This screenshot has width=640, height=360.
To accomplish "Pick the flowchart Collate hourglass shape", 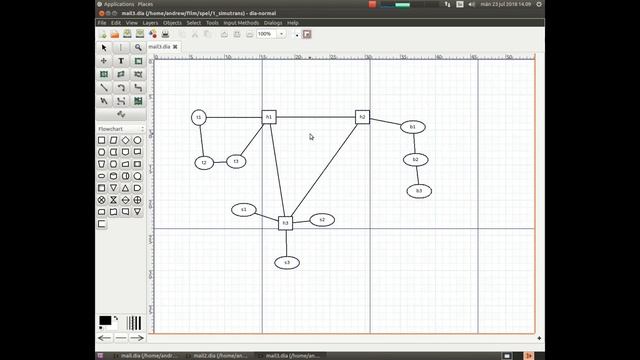I will pos(113,200).
